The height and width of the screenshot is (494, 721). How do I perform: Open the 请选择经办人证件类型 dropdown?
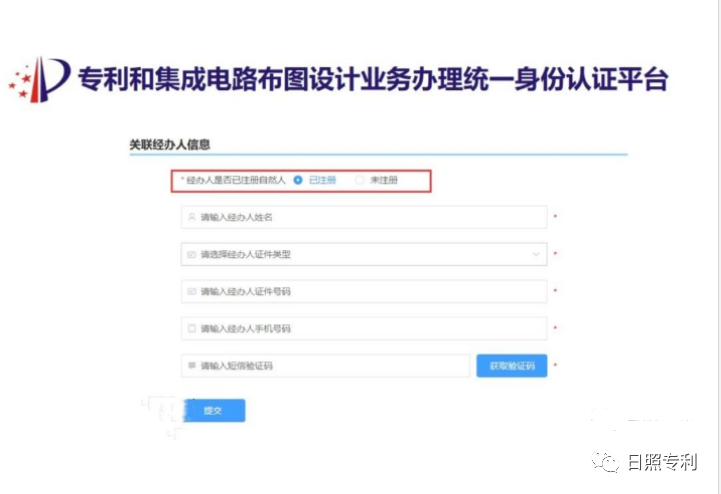[x=360, y=254]
